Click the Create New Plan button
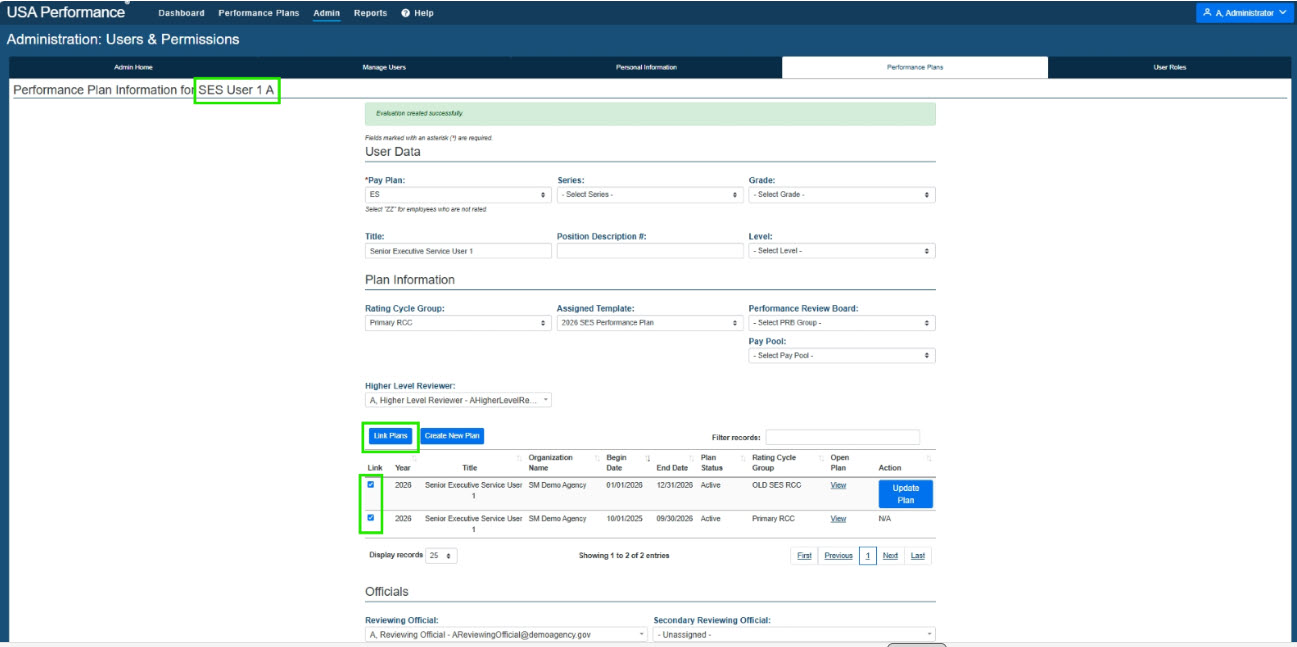 452,436
